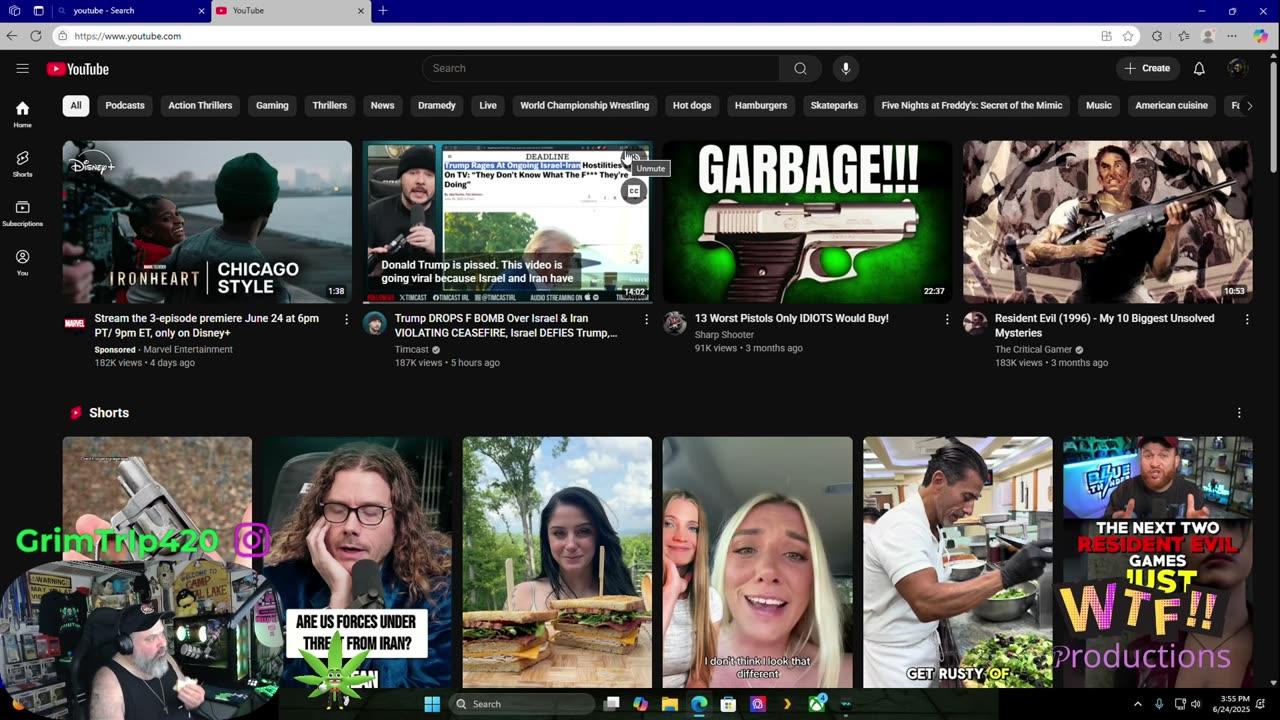Viewport: 1280px width, 720px height.
Task: Select the World Championship Wrestling chip
Action: click(584, 105)
